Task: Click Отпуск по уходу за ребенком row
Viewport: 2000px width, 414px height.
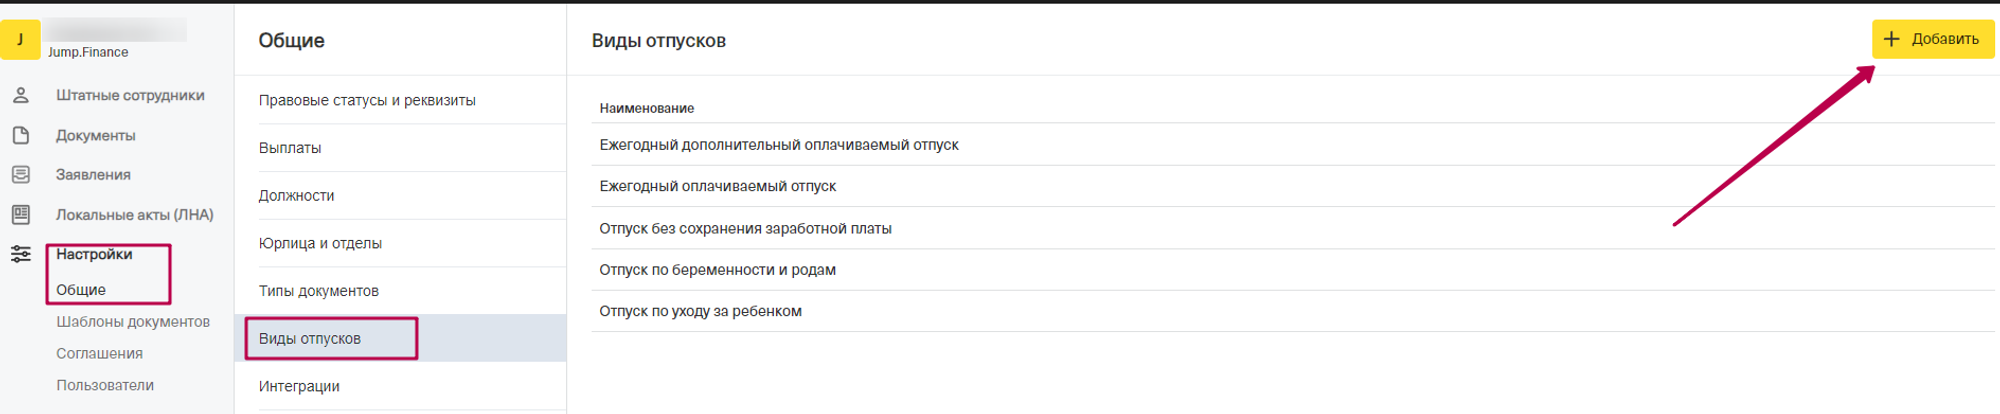Action: point(701,311)
